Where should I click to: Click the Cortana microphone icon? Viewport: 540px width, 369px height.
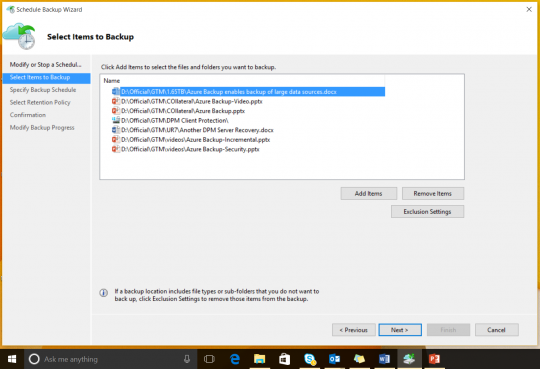click(187, 359)
